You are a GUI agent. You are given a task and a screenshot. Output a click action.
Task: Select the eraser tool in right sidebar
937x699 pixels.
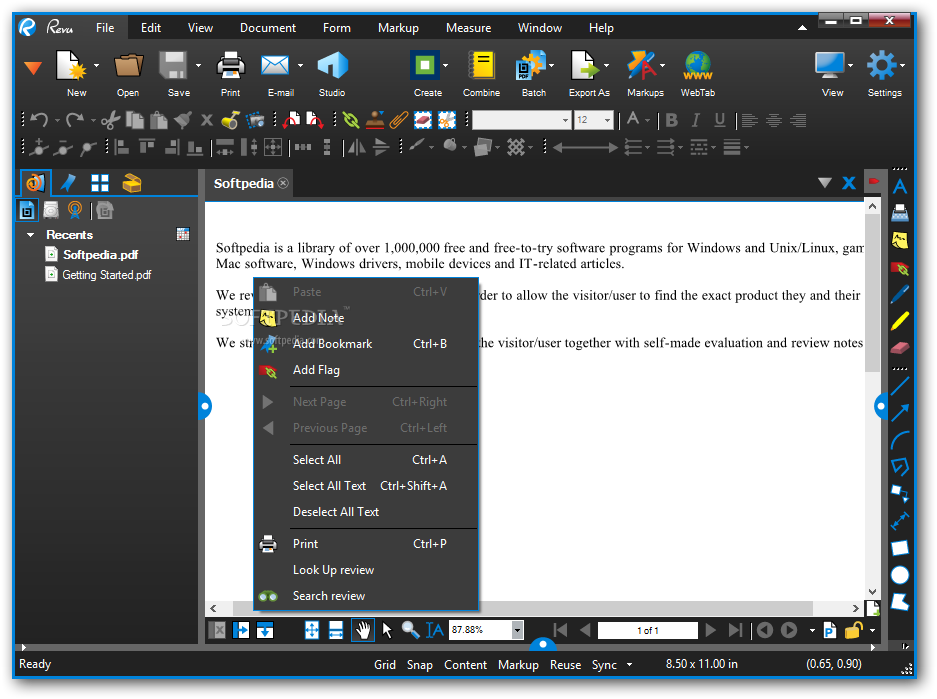[x=900, y=348]
